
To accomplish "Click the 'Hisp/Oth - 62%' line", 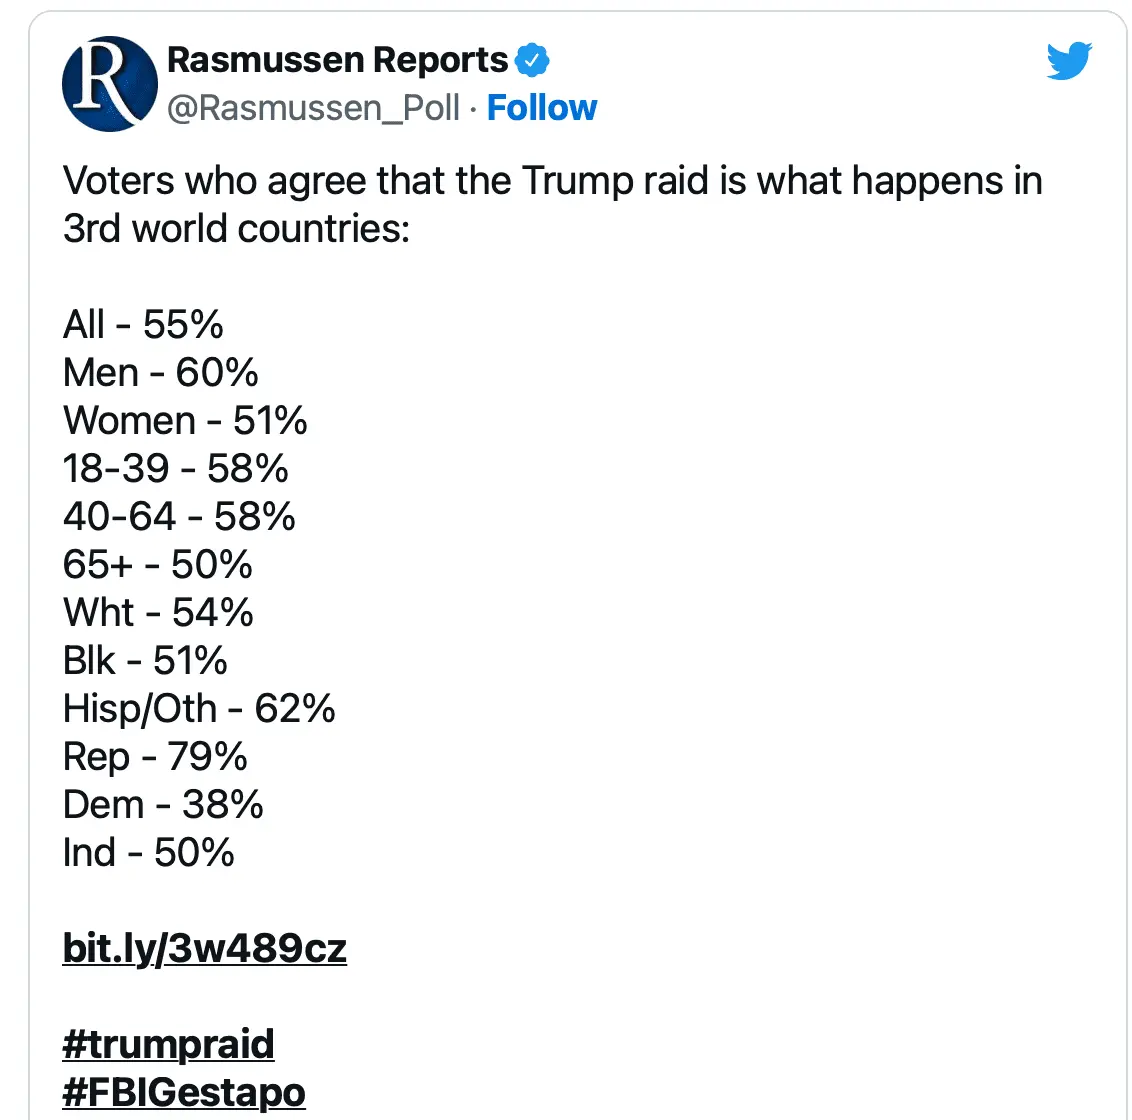I will coord(199,708).
